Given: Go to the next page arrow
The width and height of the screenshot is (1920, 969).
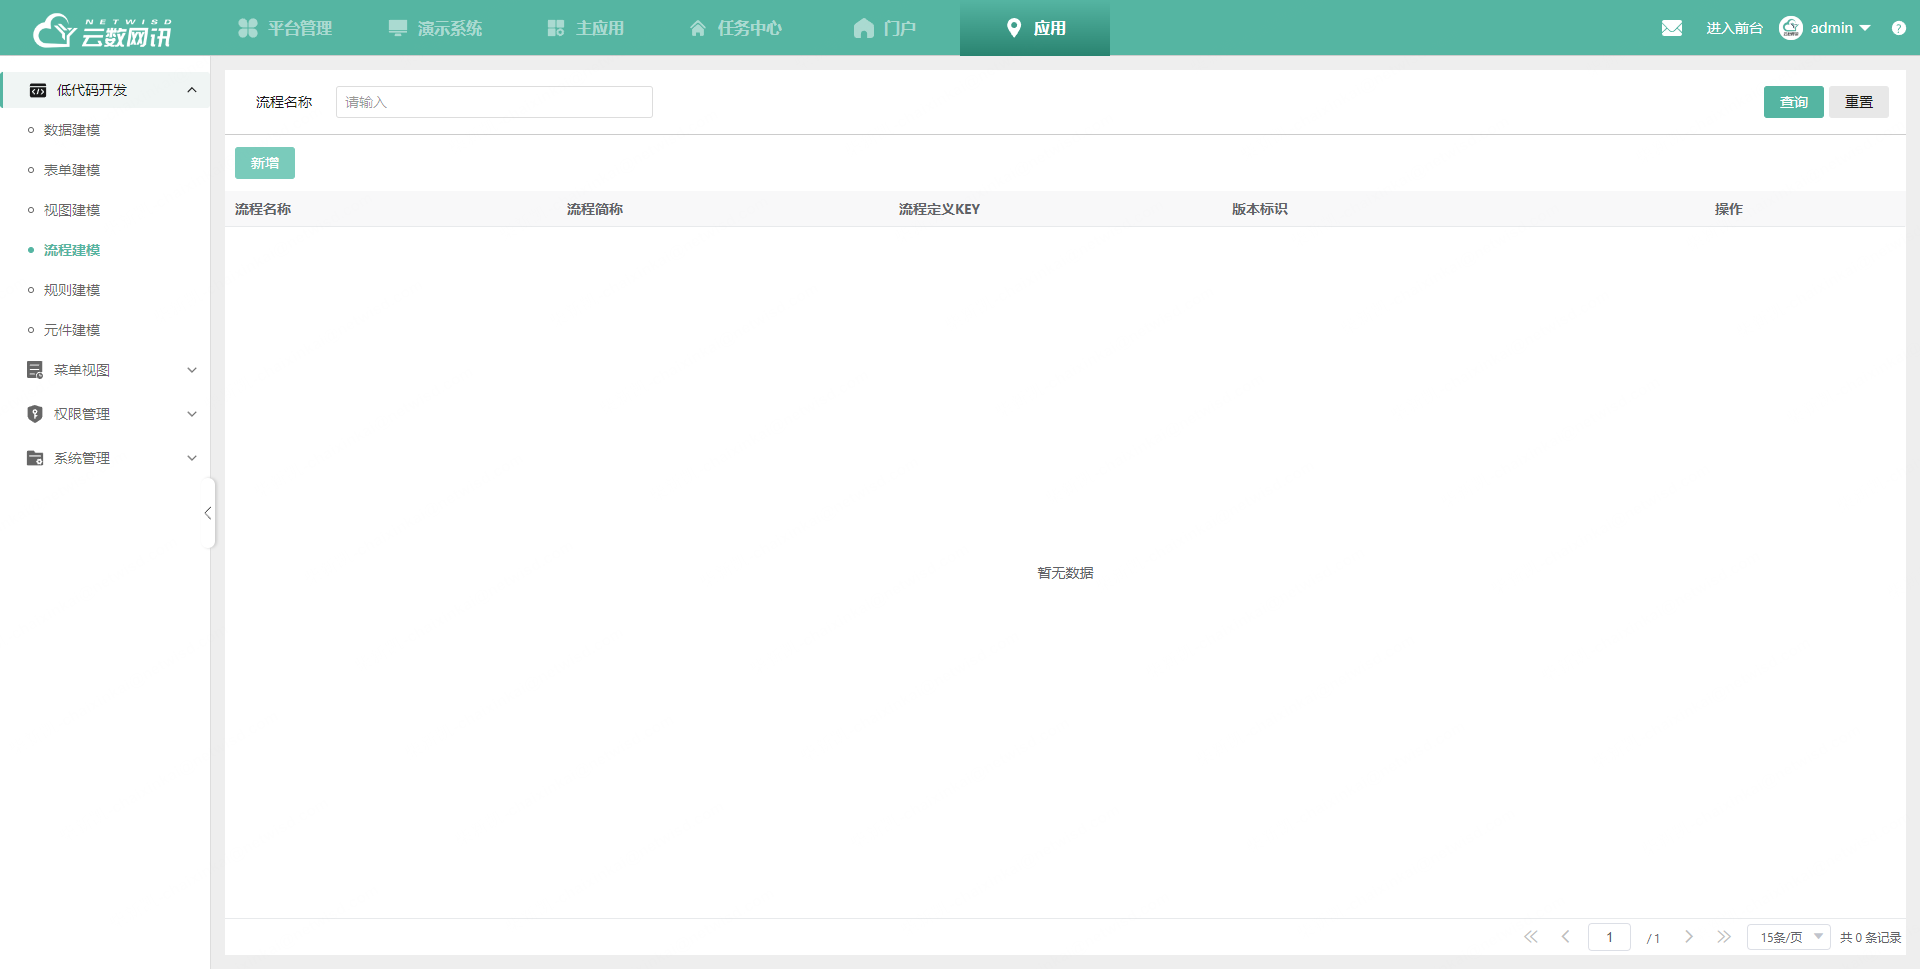Looking at the screenshot, I should tap(1689, 937).
